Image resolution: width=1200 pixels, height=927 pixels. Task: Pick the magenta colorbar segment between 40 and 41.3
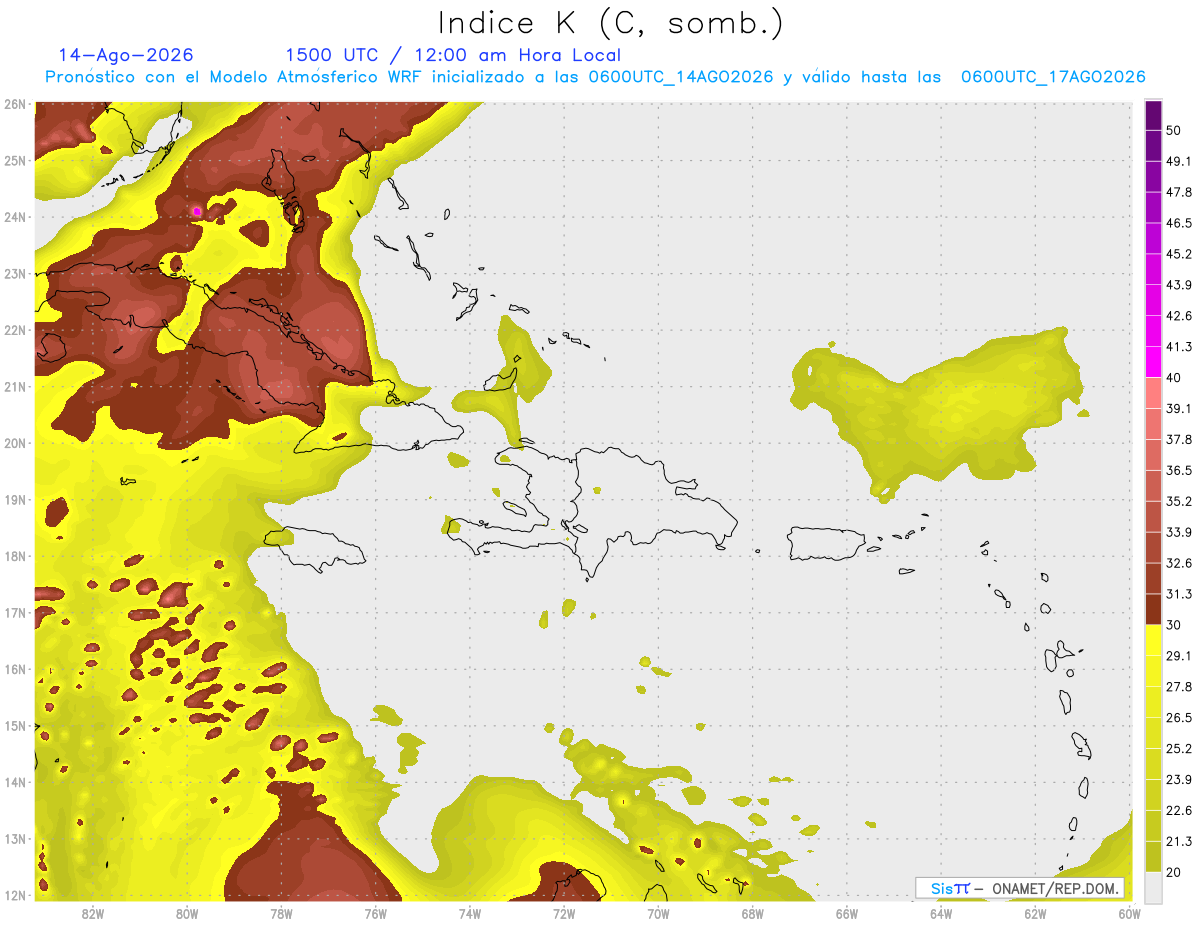tap(1153, 362)
